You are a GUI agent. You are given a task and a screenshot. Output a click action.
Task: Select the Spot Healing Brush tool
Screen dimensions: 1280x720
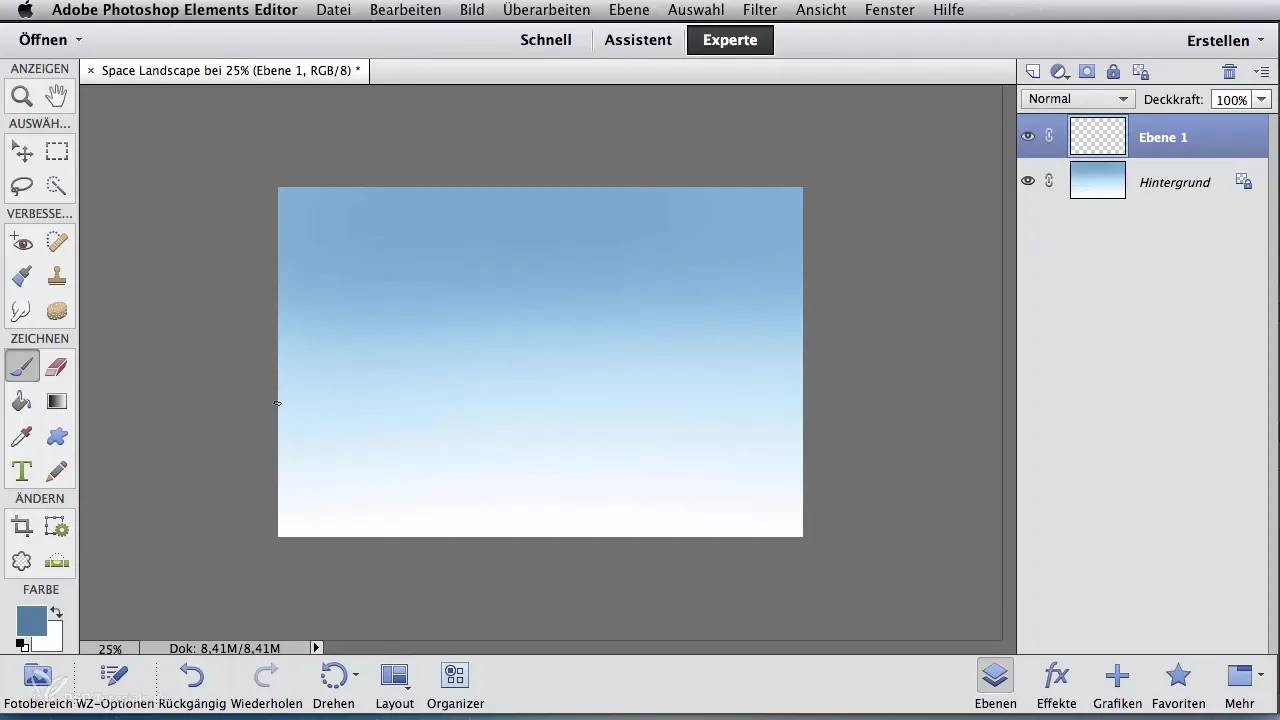tap(57, 242)
